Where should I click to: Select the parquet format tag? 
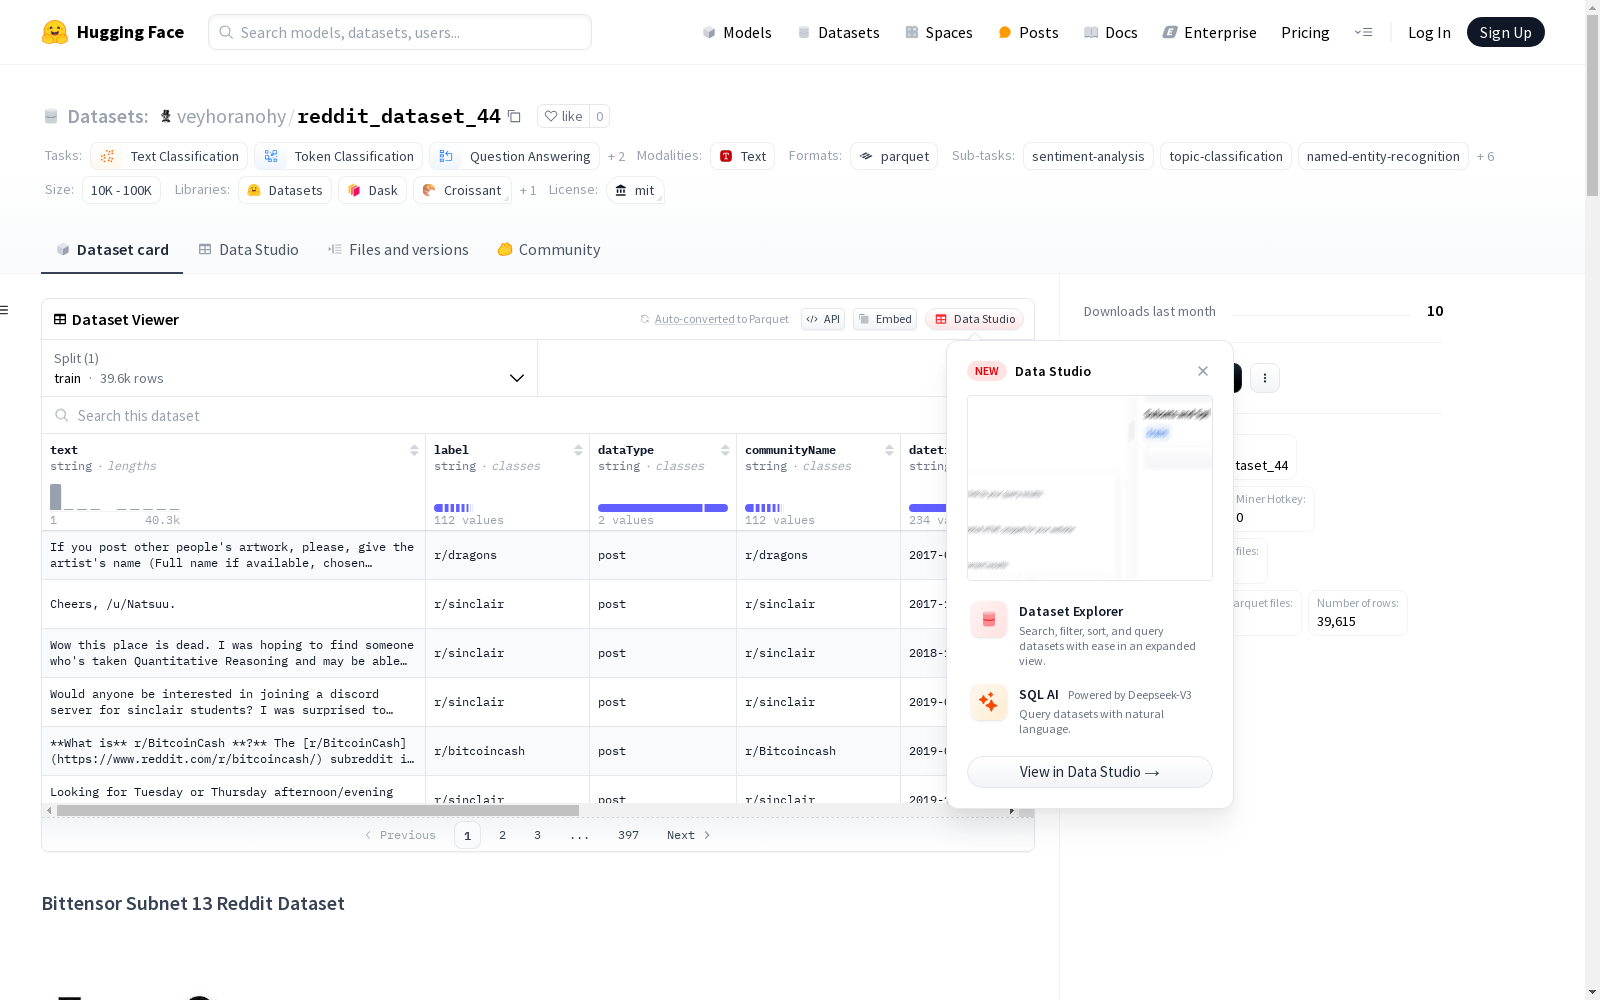(894, 156)
